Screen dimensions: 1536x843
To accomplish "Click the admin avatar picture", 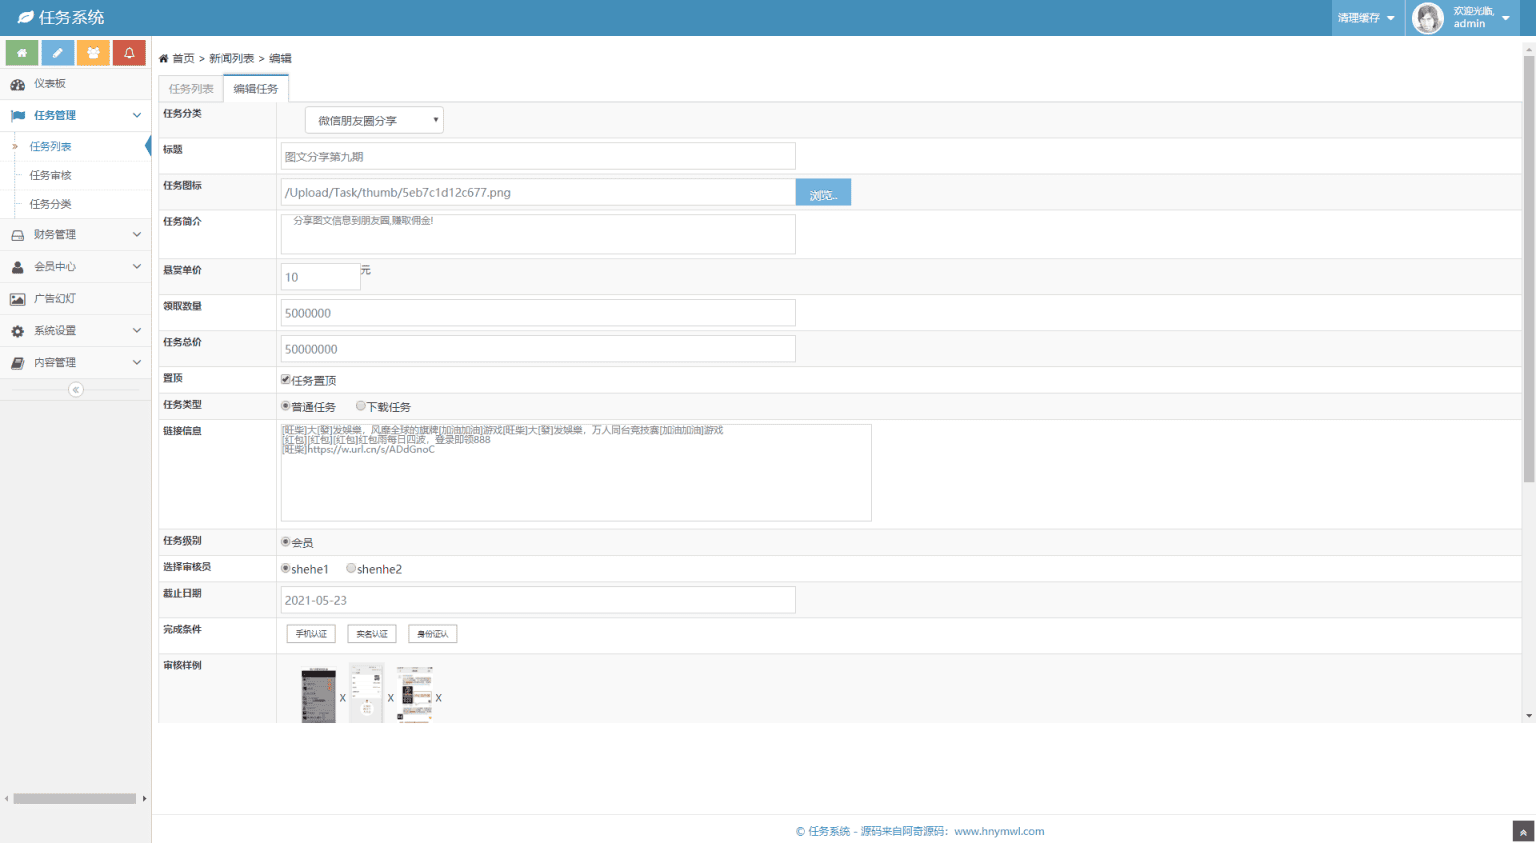I will click(1427, 18).
